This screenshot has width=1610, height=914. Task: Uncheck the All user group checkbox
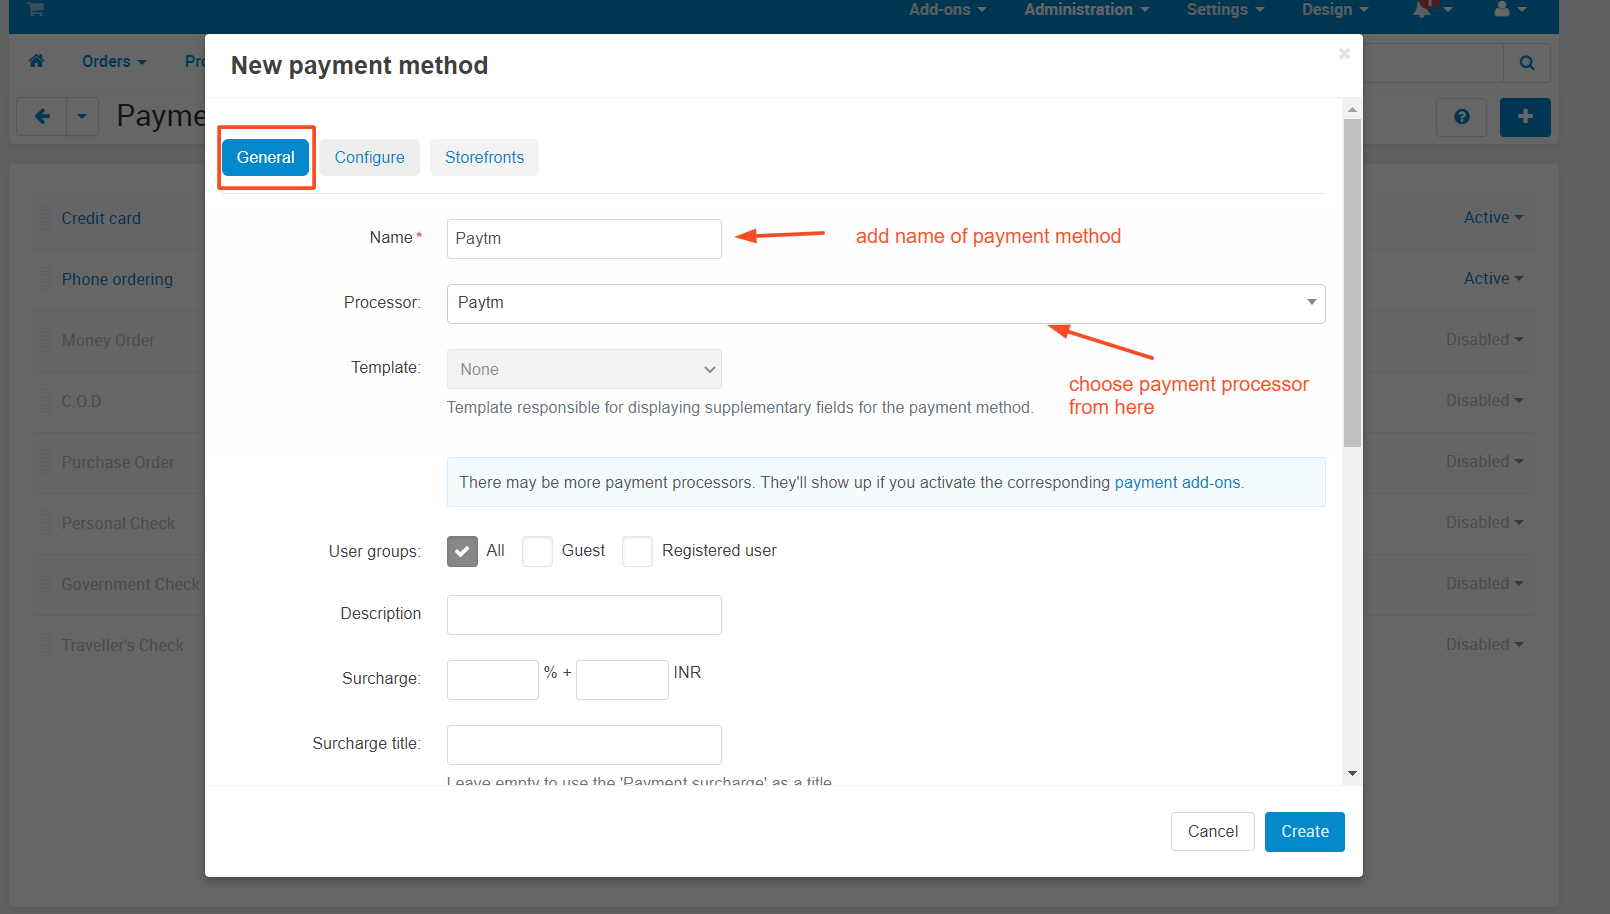pos(462,551)
